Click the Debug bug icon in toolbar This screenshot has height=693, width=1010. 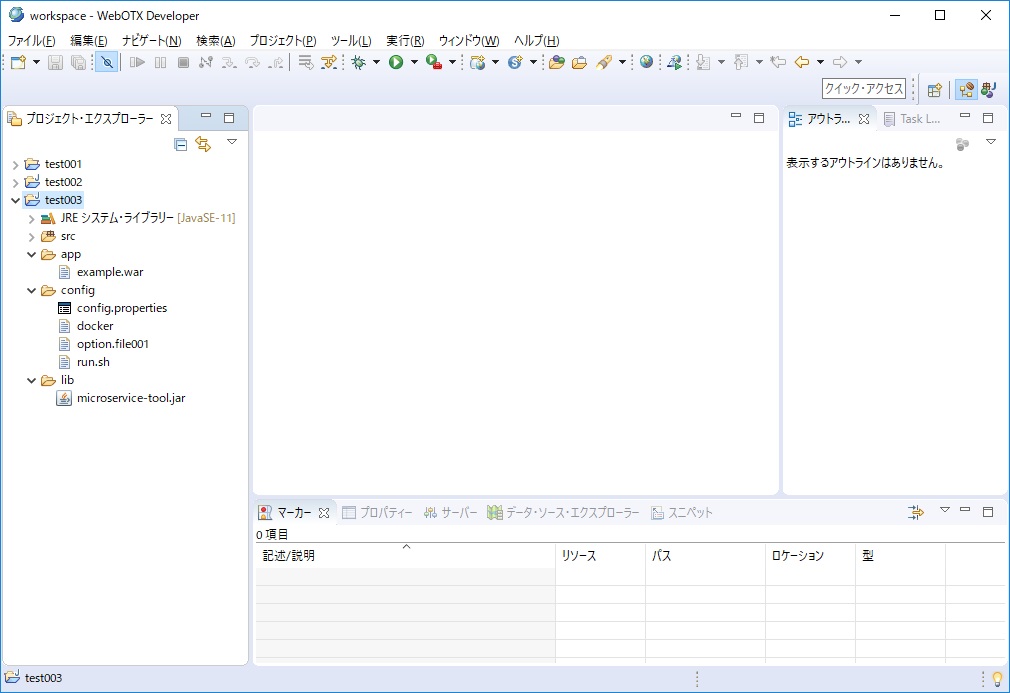click(358, 62)
